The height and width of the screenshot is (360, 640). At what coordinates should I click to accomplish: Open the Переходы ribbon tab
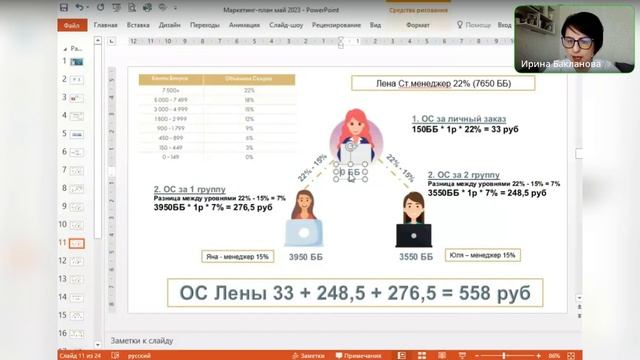pos(204,25)
